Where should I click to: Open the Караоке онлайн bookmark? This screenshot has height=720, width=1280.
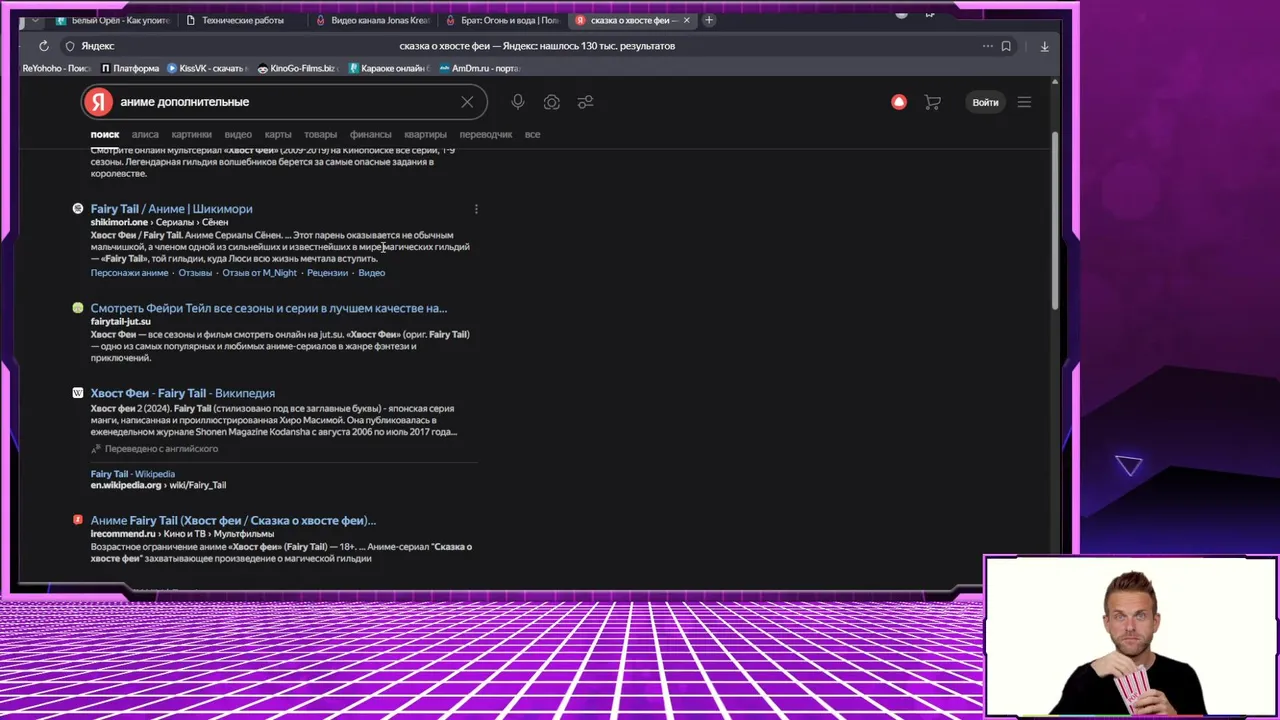click(389, 69)
